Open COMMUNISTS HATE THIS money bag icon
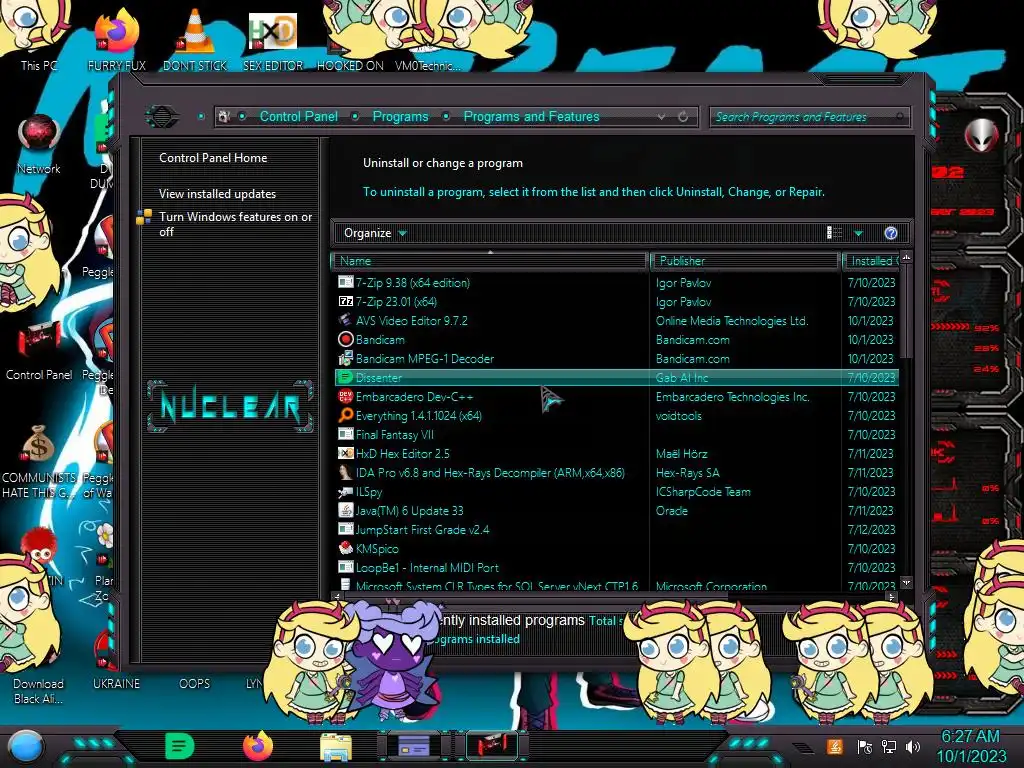Screen dimensions: 1024x768 39,460
